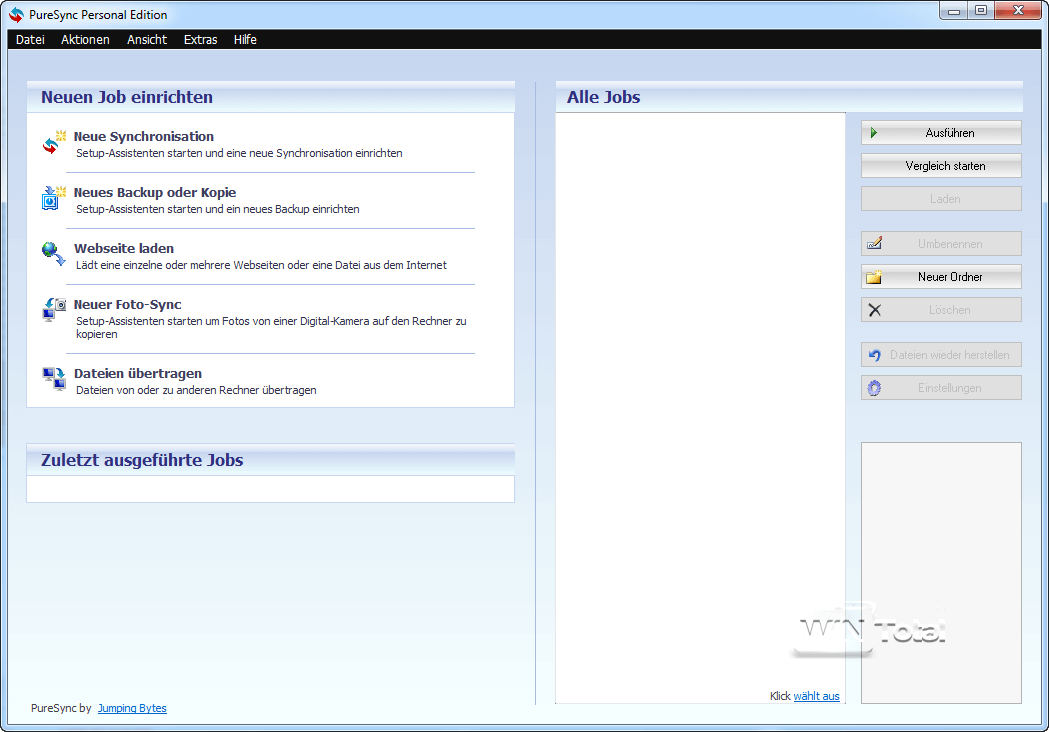Click the pencil icon on Umbenennen
The image size is (1049, 732).
pyautogui.click(x=874, y=244)
